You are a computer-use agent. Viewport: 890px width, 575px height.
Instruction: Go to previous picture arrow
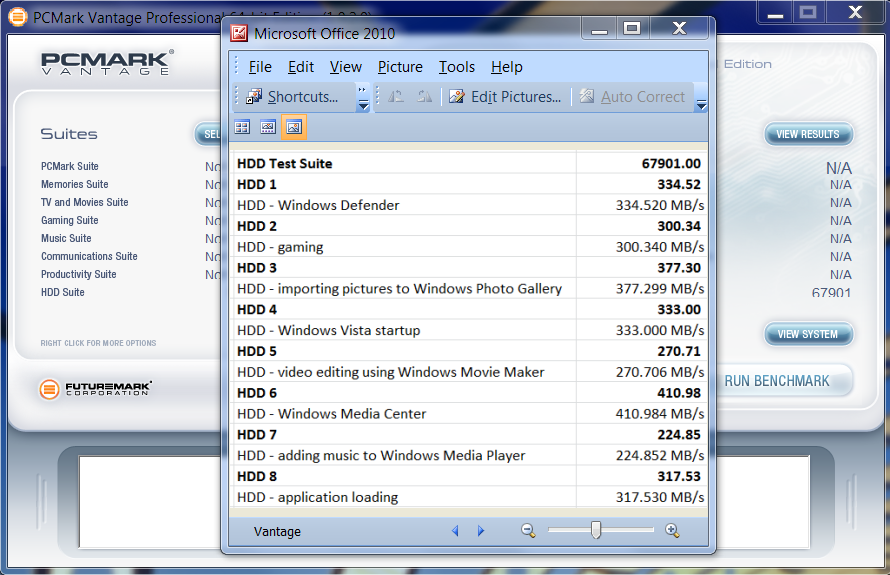pyautogui.click(x=455, y=531)
